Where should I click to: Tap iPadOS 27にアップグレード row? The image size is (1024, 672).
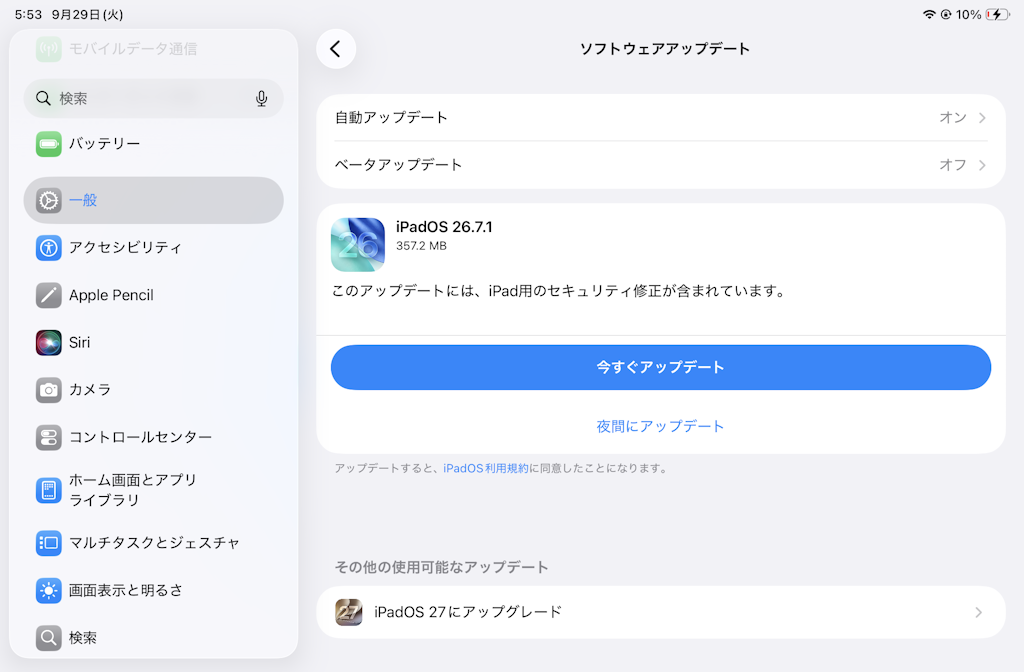tap(661, 613)
